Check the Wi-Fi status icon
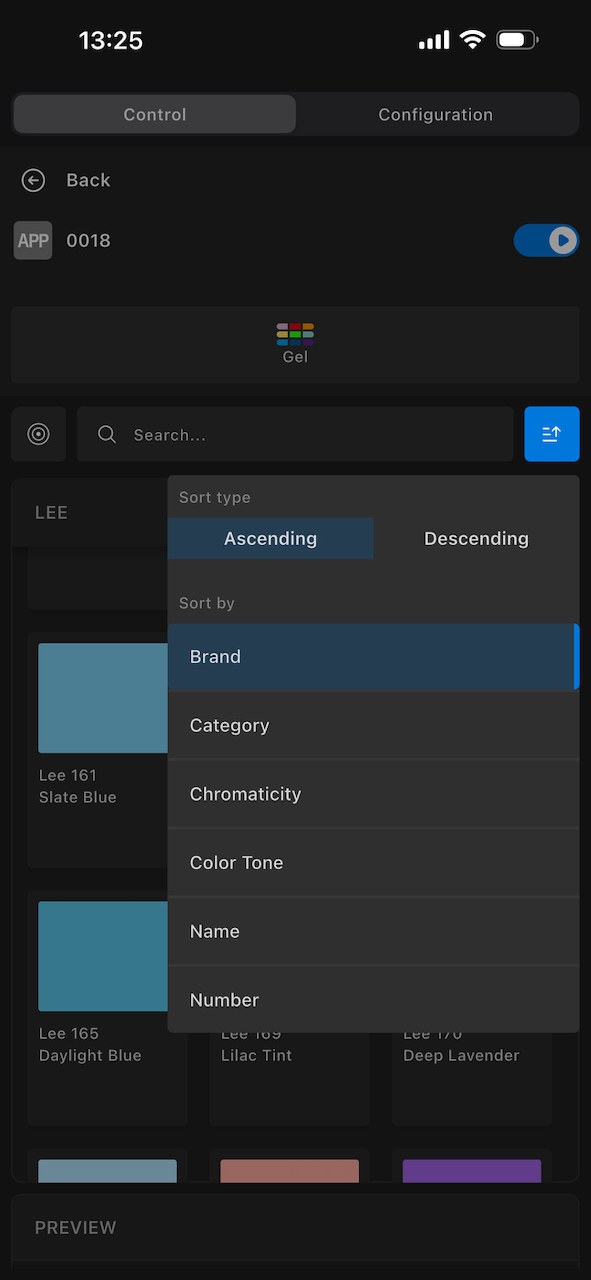 [472, 40]
